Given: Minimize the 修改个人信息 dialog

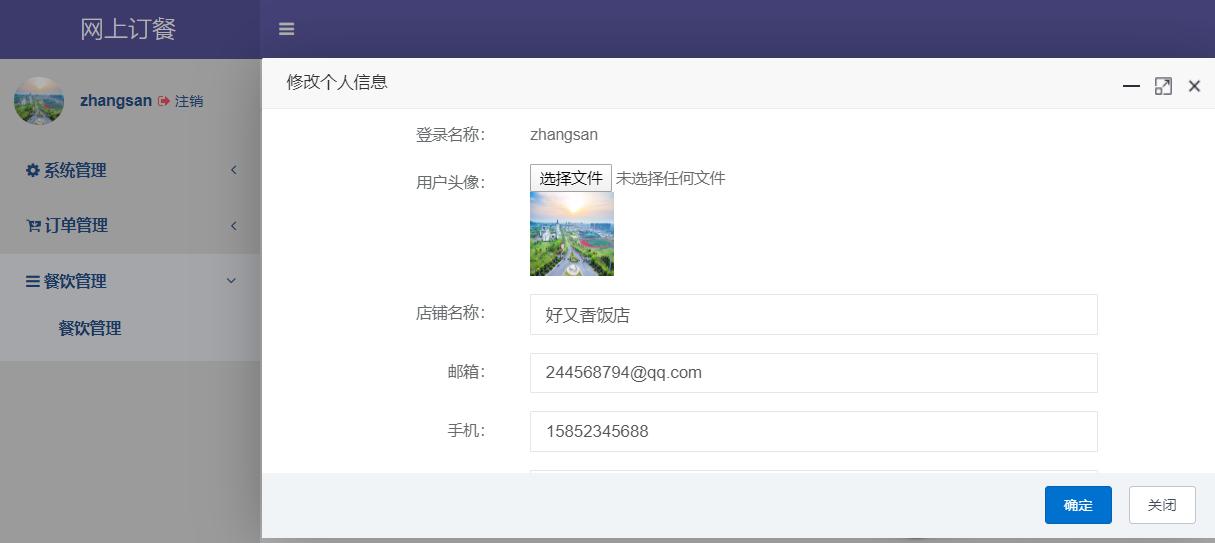Looking at the screenshot, I should pos(1131,86).
